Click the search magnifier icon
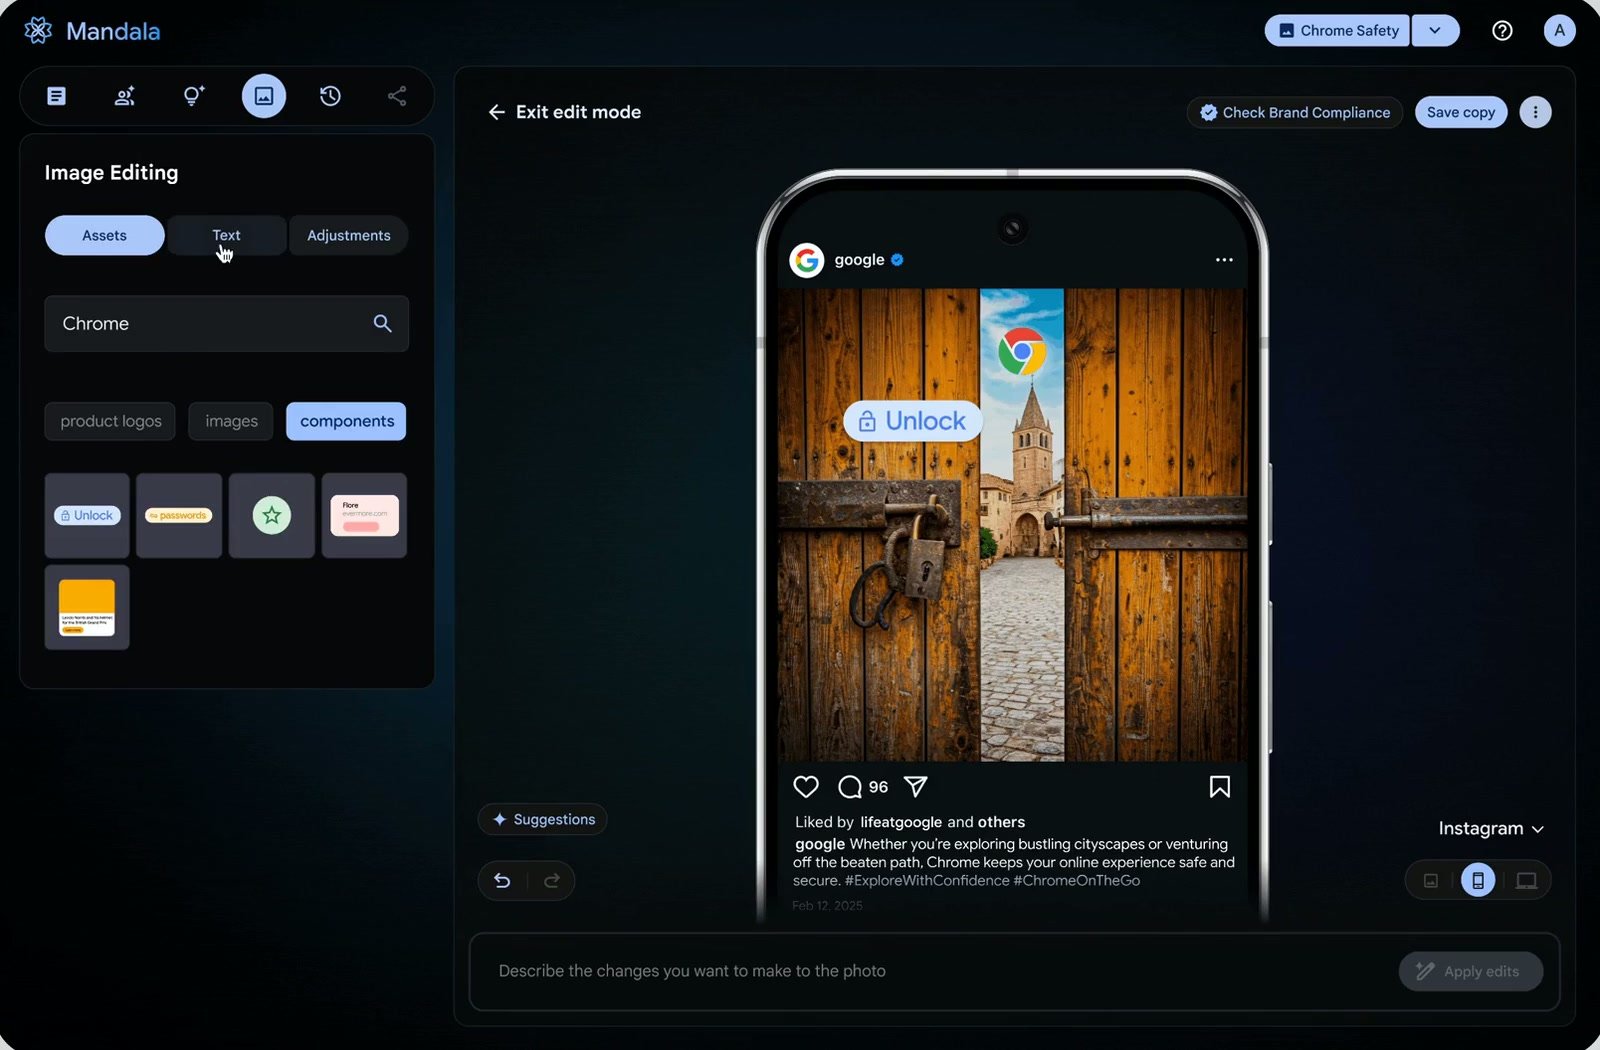This screenshot has height=1050, width=1600. click(x=382, y=323)
